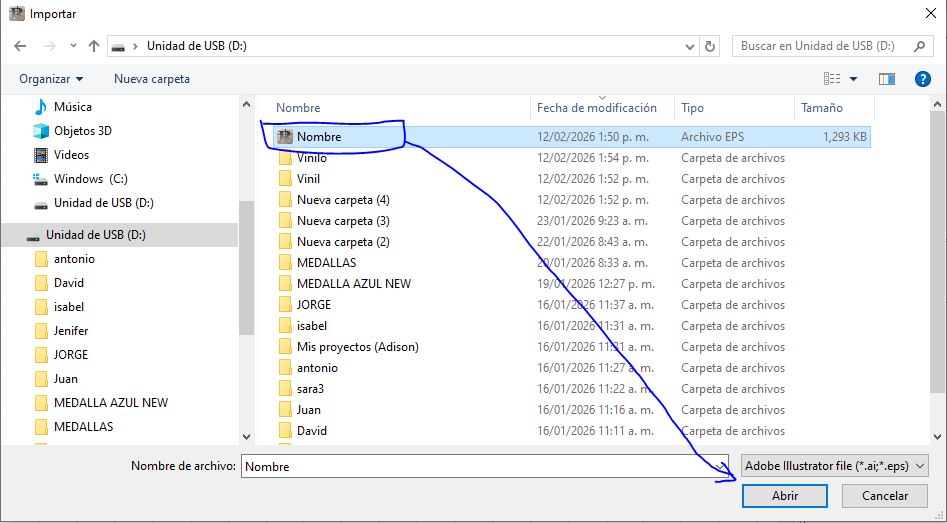Screen dimensions: 947x523
Task: Click the Objetos 3D cube icon
Action: pos(40,131)
